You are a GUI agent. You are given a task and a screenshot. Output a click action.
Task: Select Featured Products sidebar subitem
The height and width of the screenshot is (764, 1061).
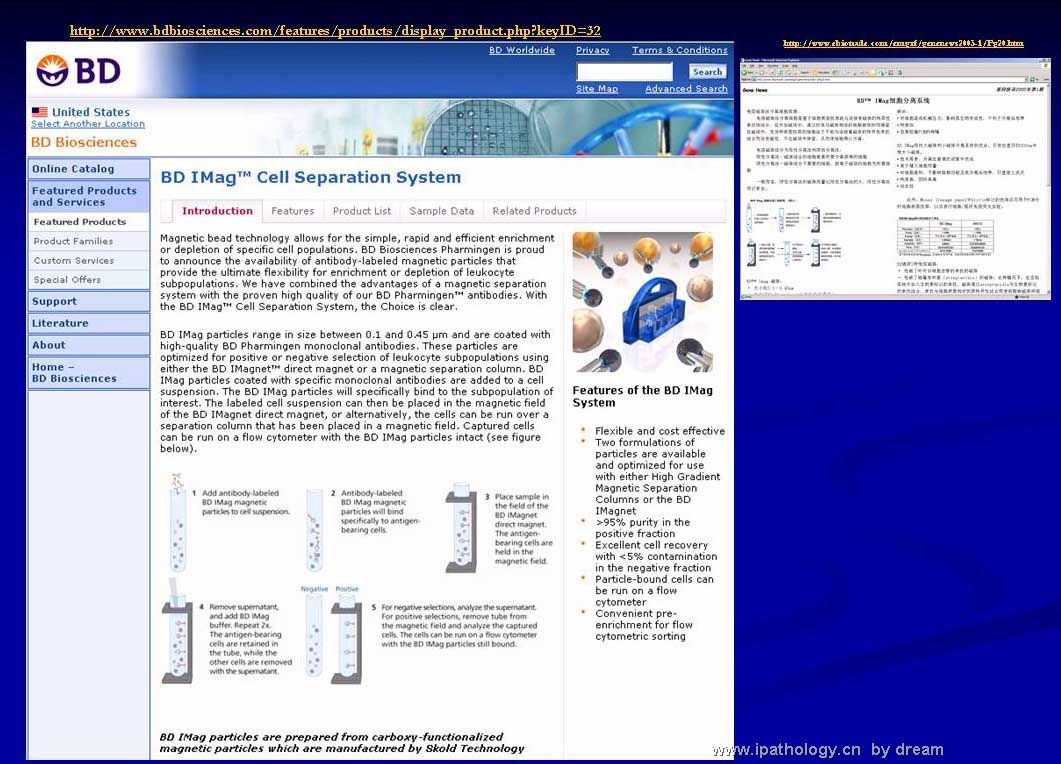tap(89, 222)
